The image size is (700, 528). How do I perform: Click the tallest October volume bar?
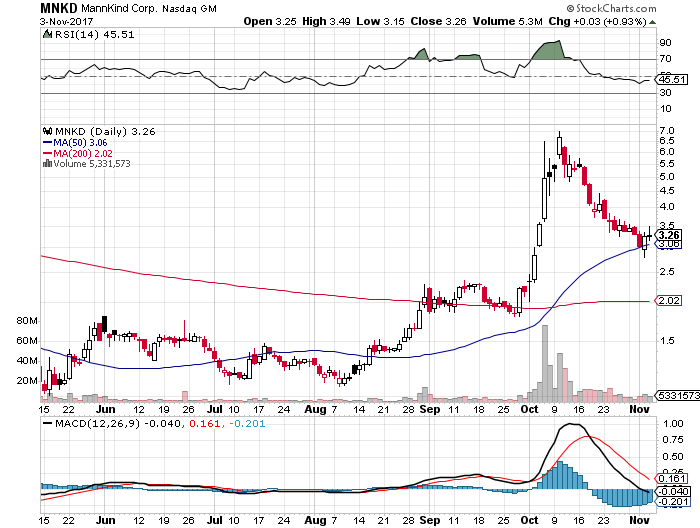545,363
